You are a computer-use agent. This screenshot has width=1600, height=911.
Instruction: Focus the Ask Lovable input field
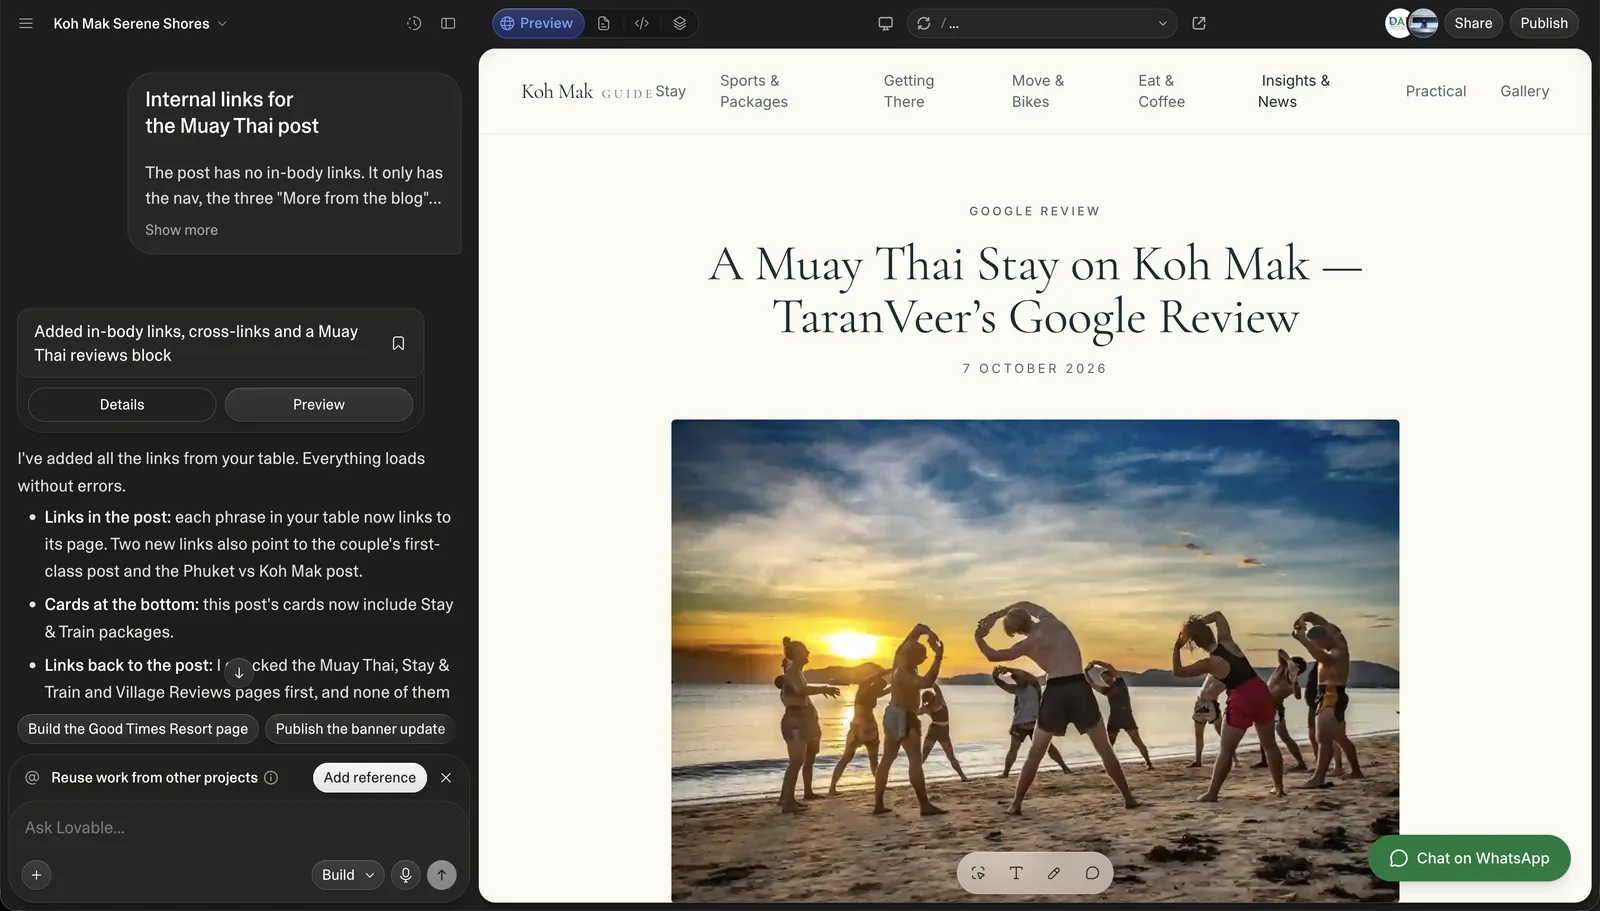point(239,828)
